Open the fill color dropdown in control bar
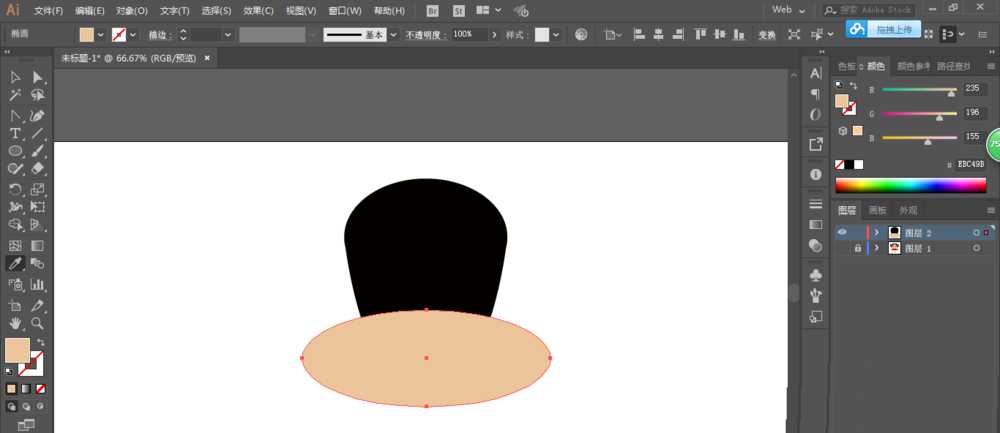Viewport: 1000px width, 433px height. (x=101, y=34)
